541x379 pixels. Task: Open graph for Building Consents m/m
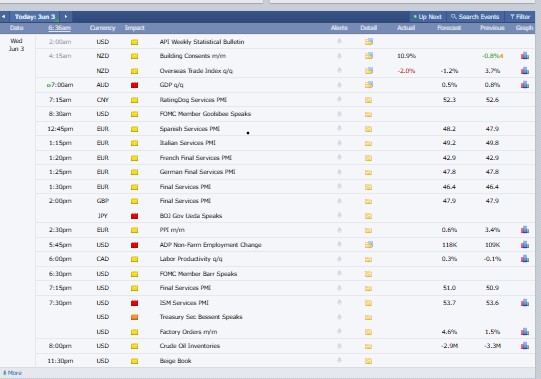525,56
